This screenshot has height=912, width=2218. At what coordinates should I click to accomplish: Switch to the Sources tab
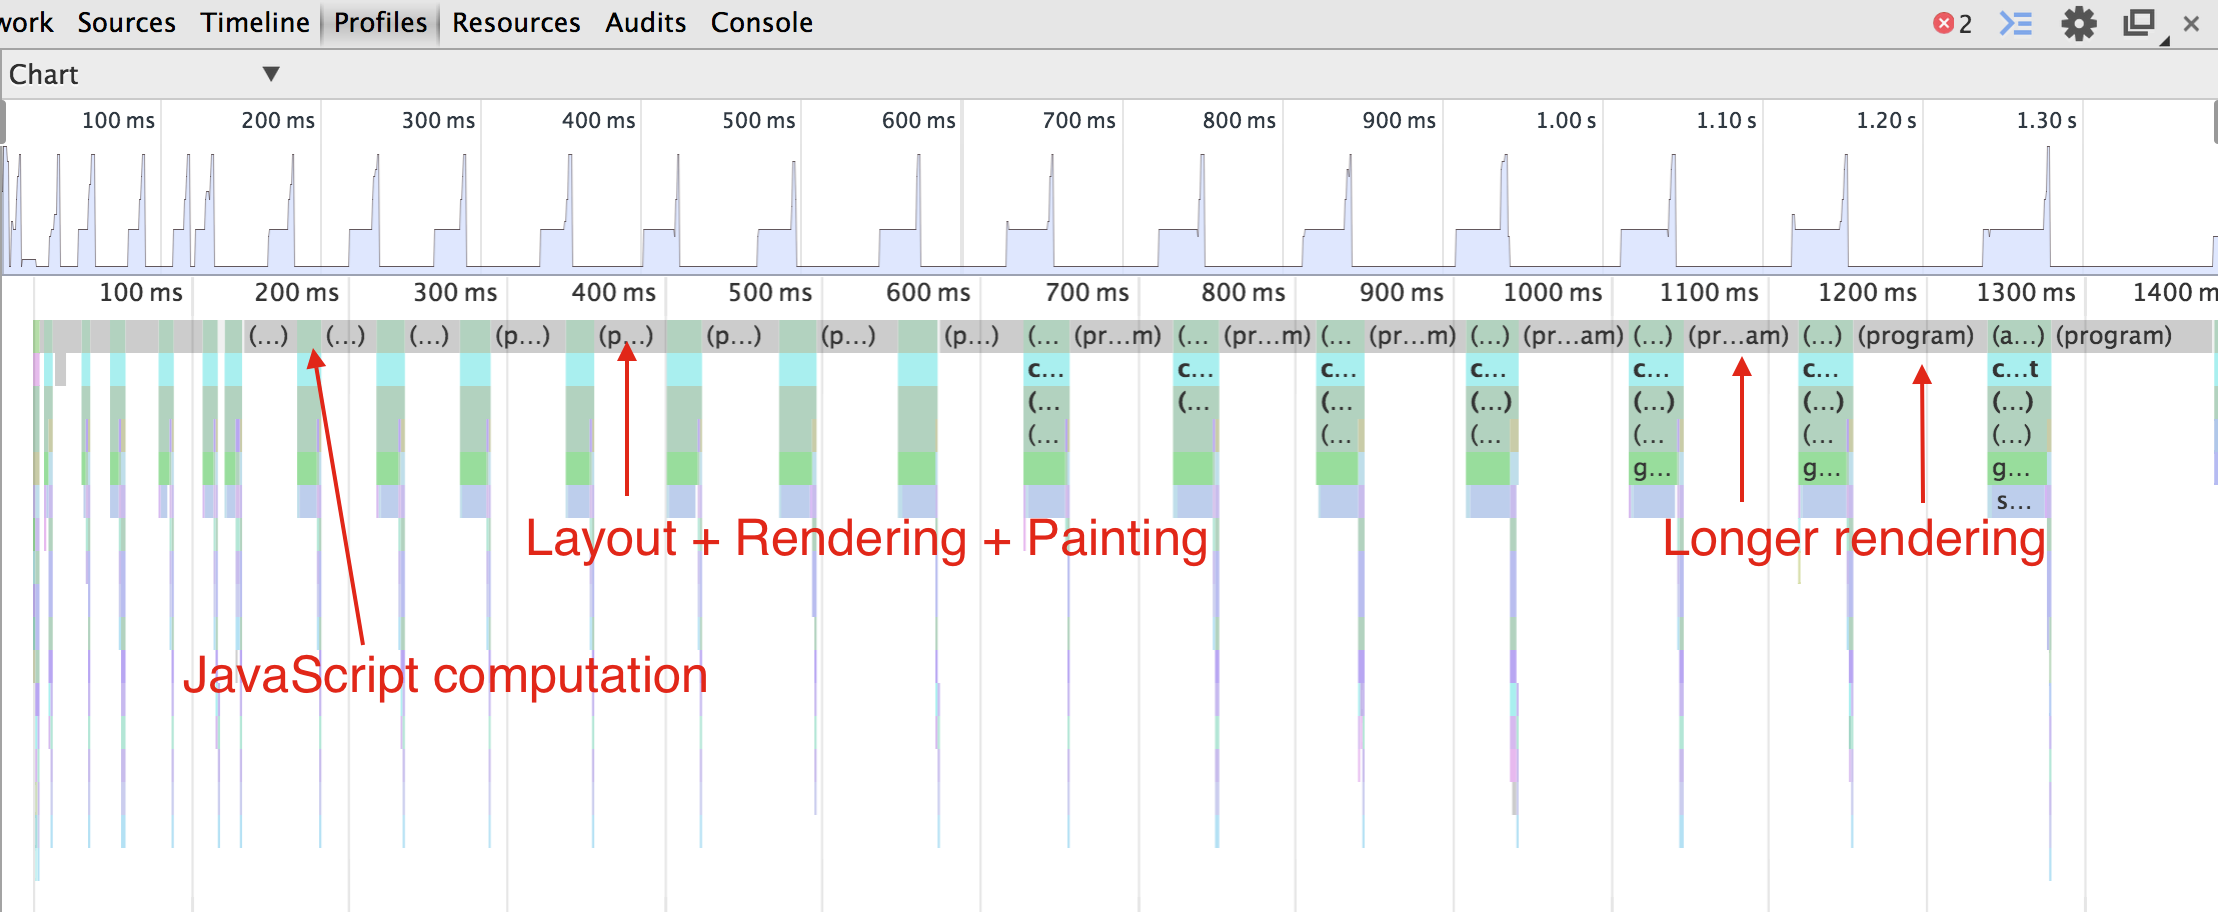click(126, 23)
